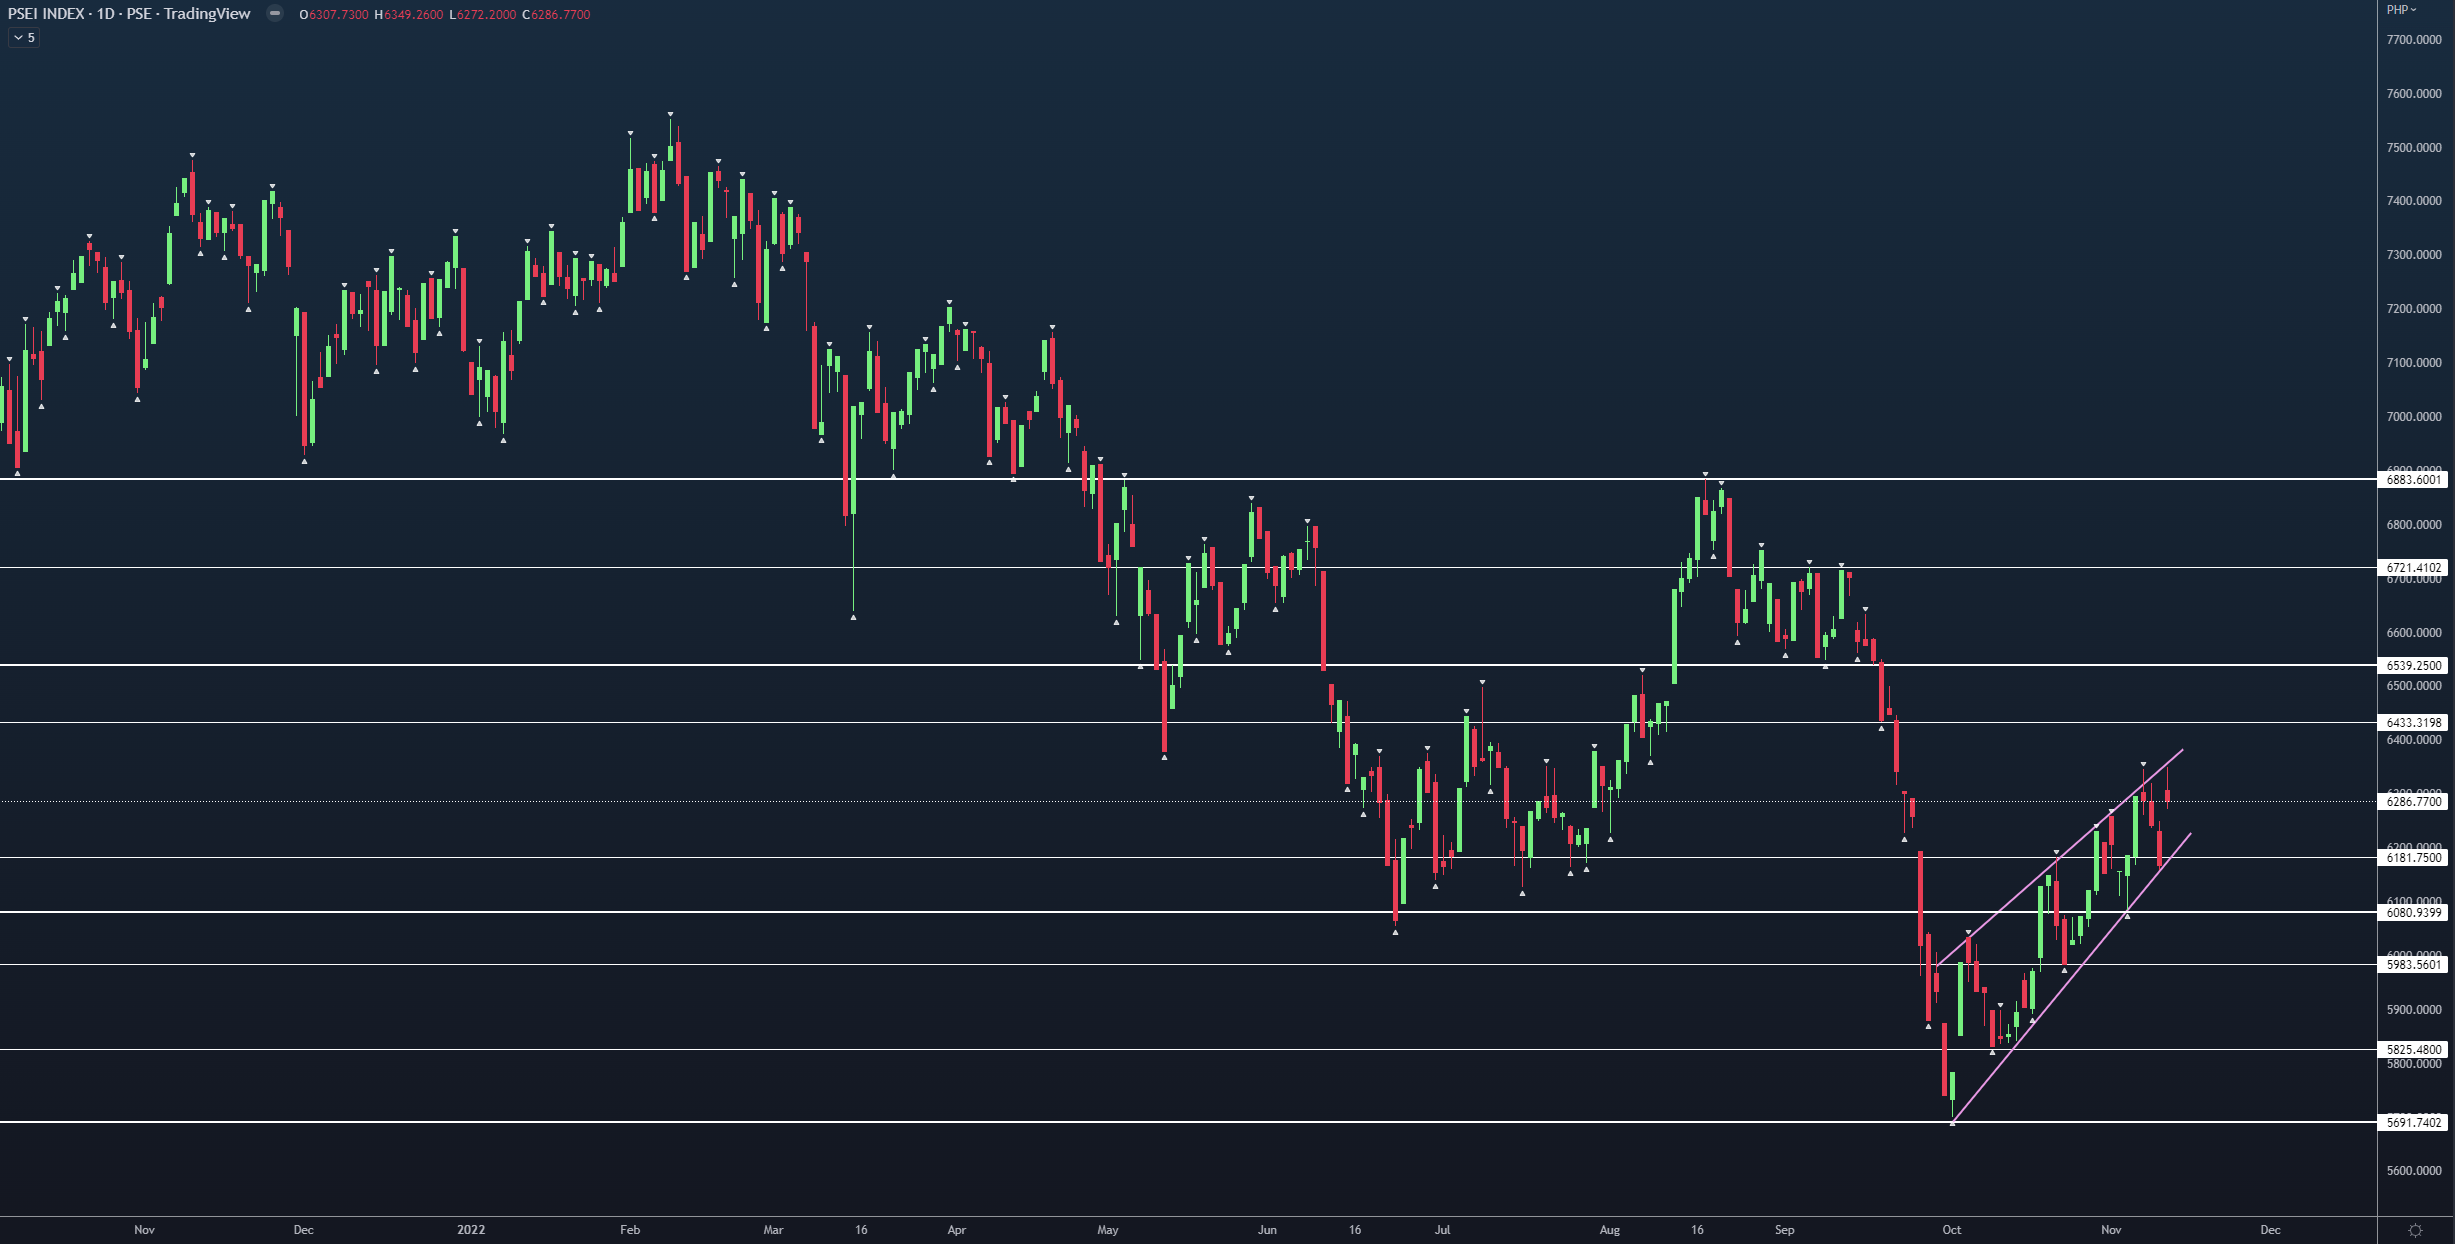Click the Oct label on the time axis
The width and height of the screenshot is (2455, 1244).
(x=1951, y=1230)
